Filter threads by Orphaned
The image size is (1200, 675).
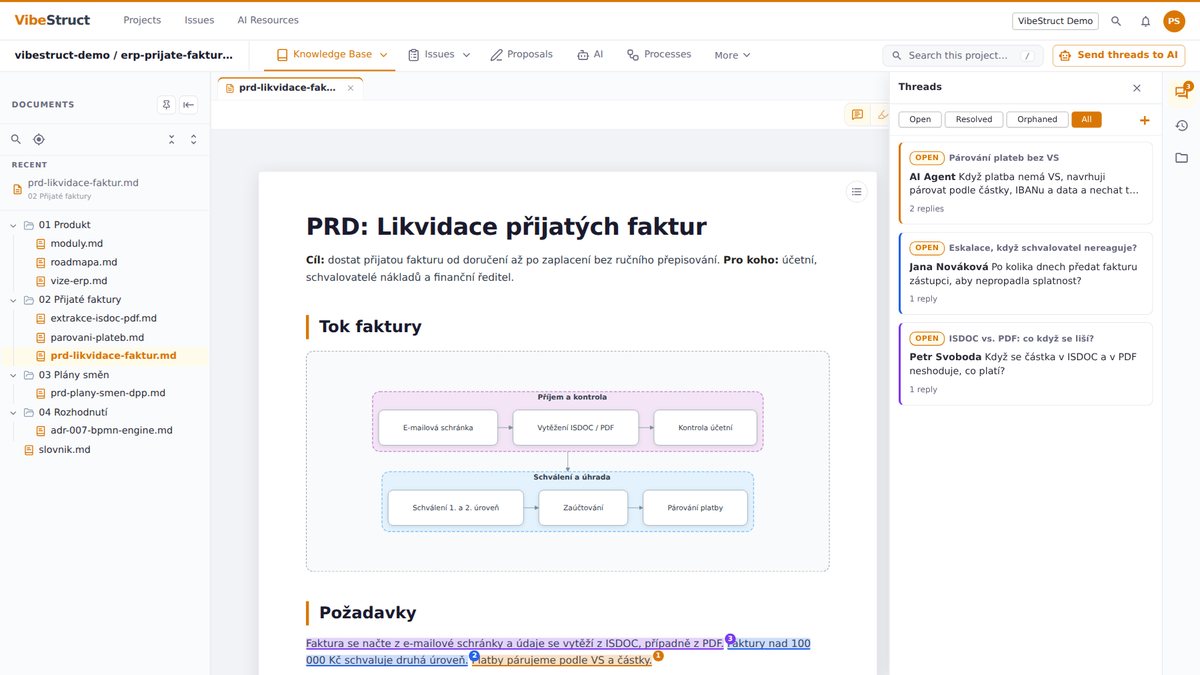(1037, 120)
